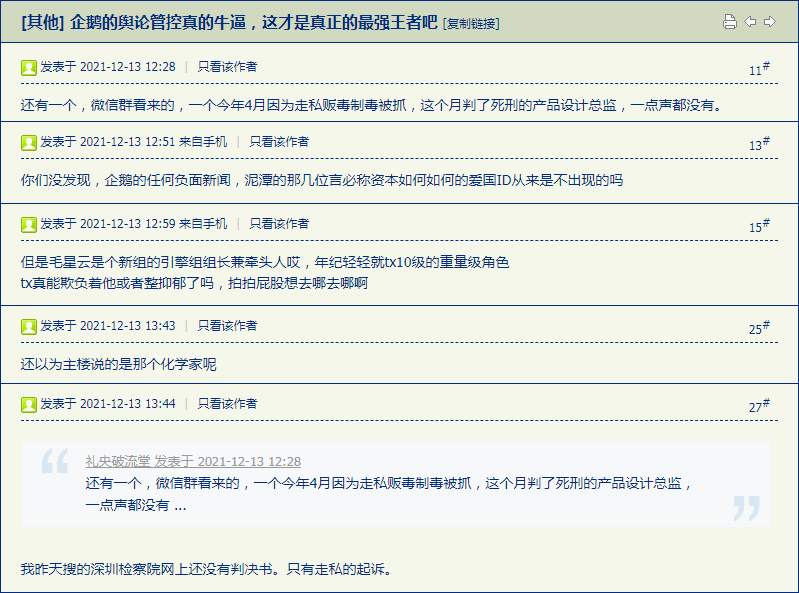799x593 pixels.
Task: Click reply text 我昨天搜的深圳检察院网上还没有判决书
Action: click(x=206, y=569)
